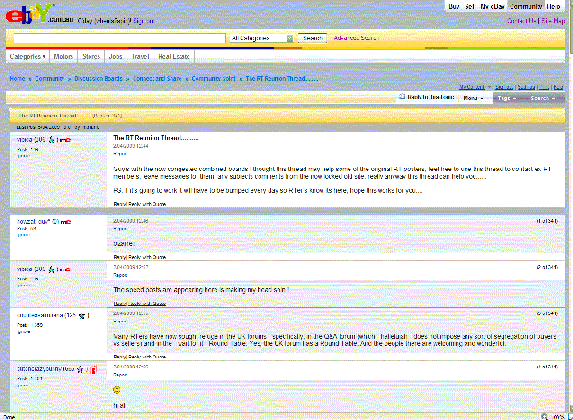Click the Reply link under the first post
573x420 pixels.
pos(119,204)
